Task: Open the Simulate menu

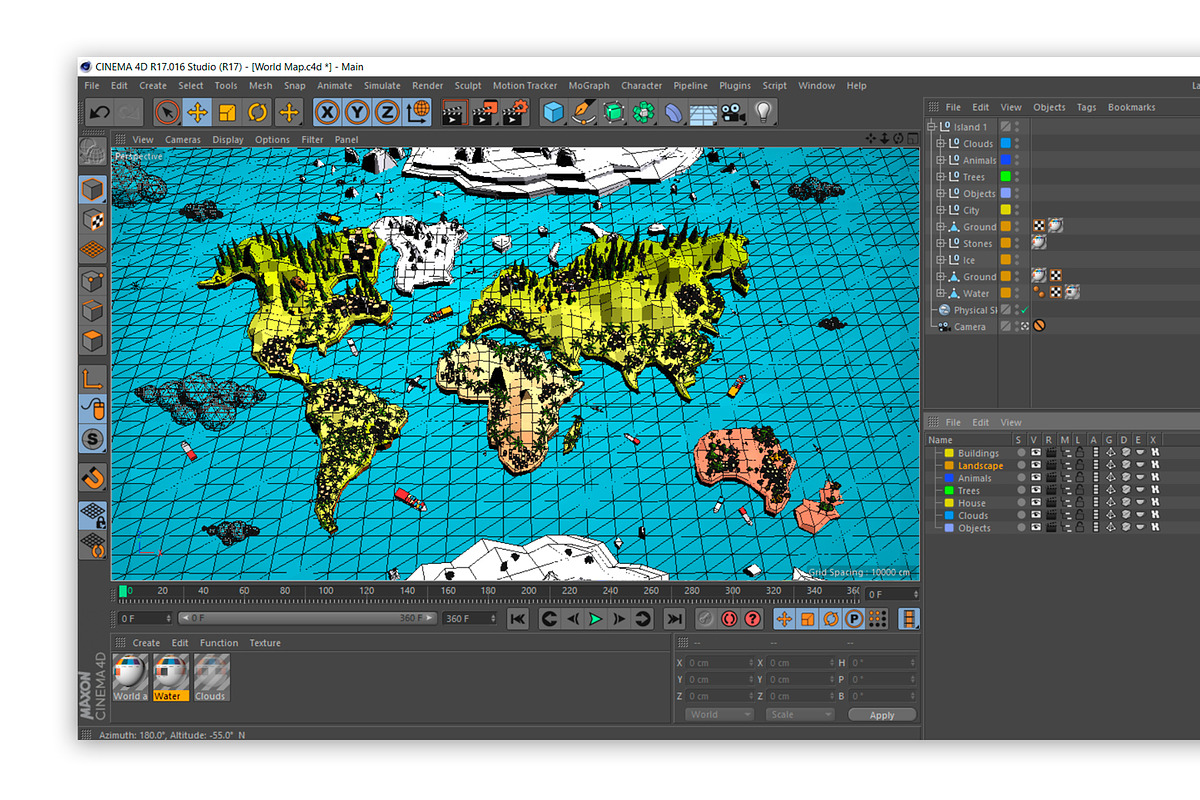Action: 382,86
